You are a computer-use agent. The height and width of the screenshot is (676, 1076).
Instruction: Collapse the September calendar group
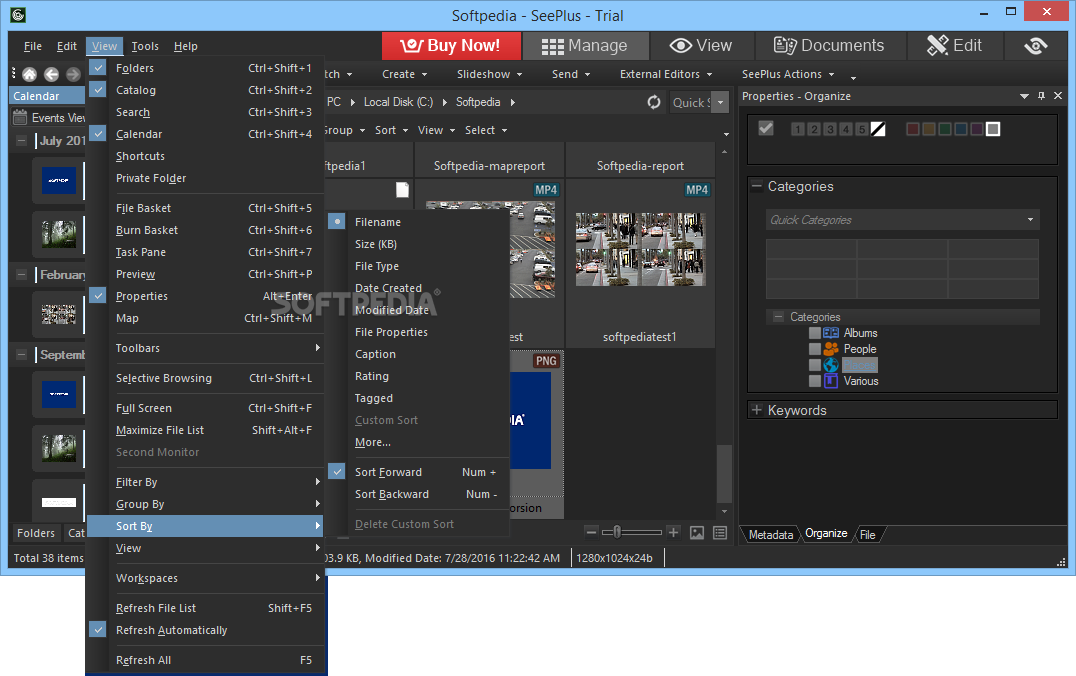click(x=21, y=354)
